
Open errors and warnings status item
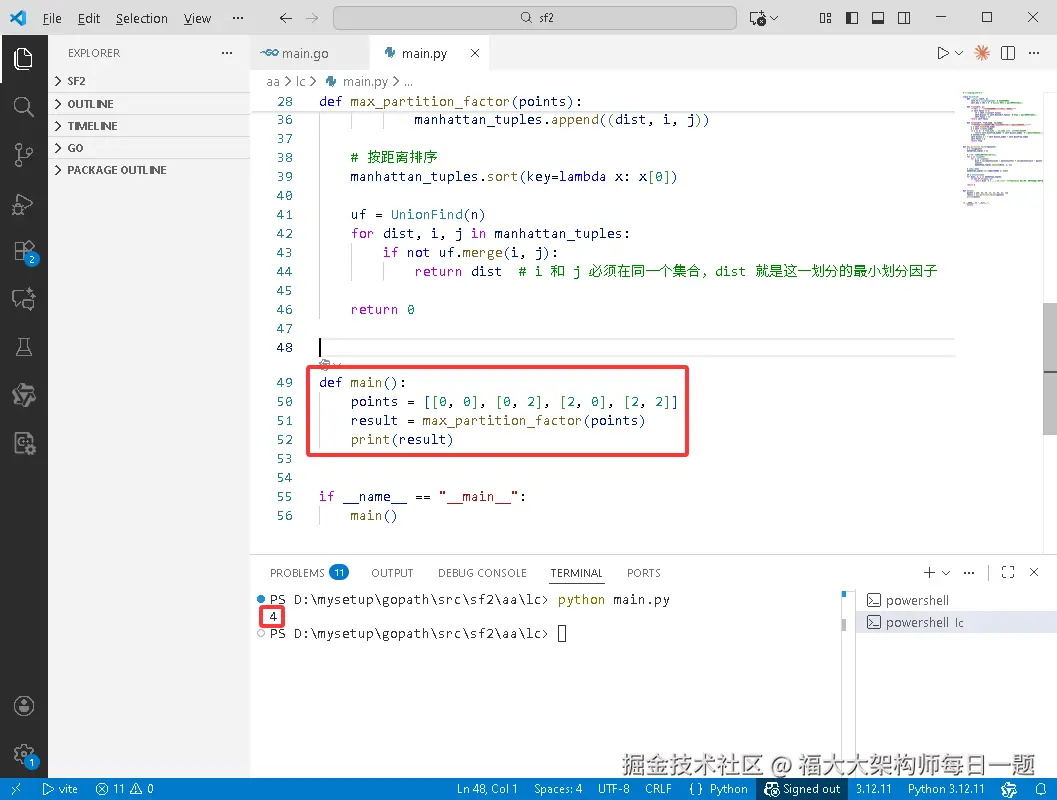click(125, 789)
